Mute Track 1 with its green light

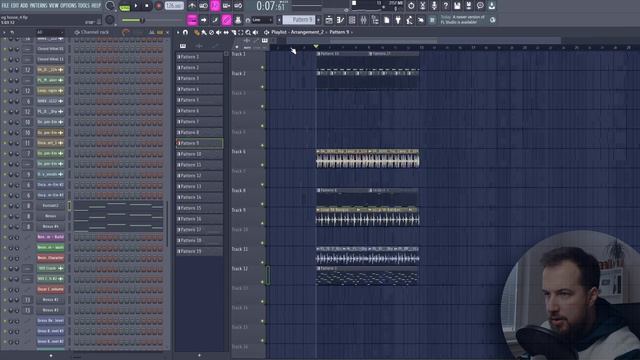point(262,67)
